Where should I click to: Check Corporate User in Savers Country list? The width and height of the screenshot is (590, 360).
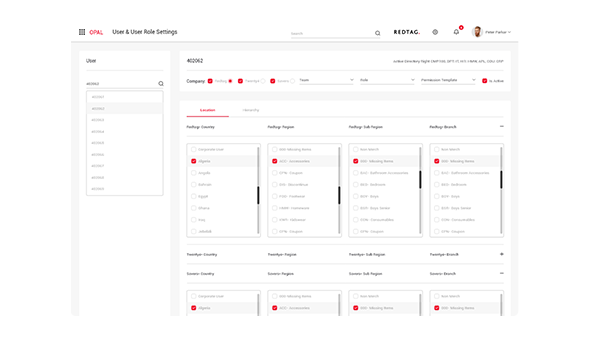point(193,296)
